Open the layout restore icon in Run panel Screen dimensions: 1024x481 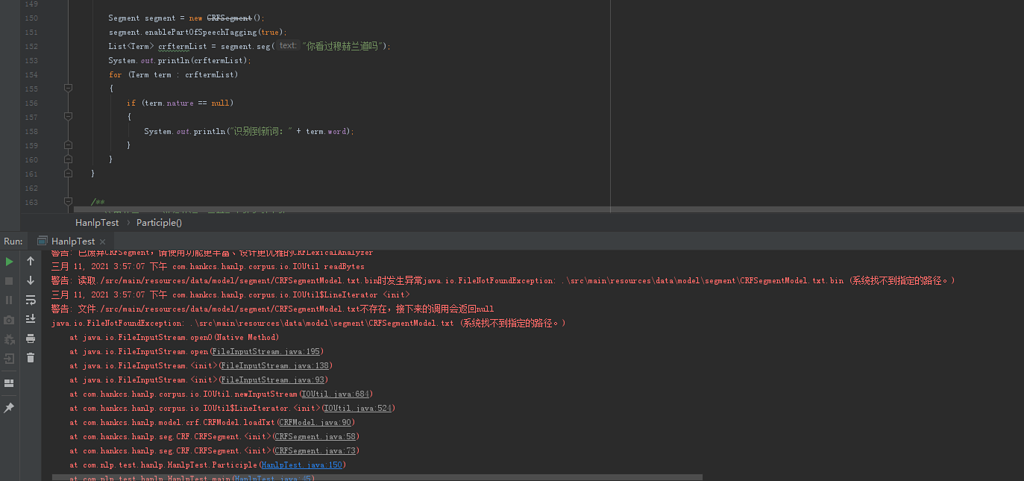pyautogui.click(x=9, y=382)
